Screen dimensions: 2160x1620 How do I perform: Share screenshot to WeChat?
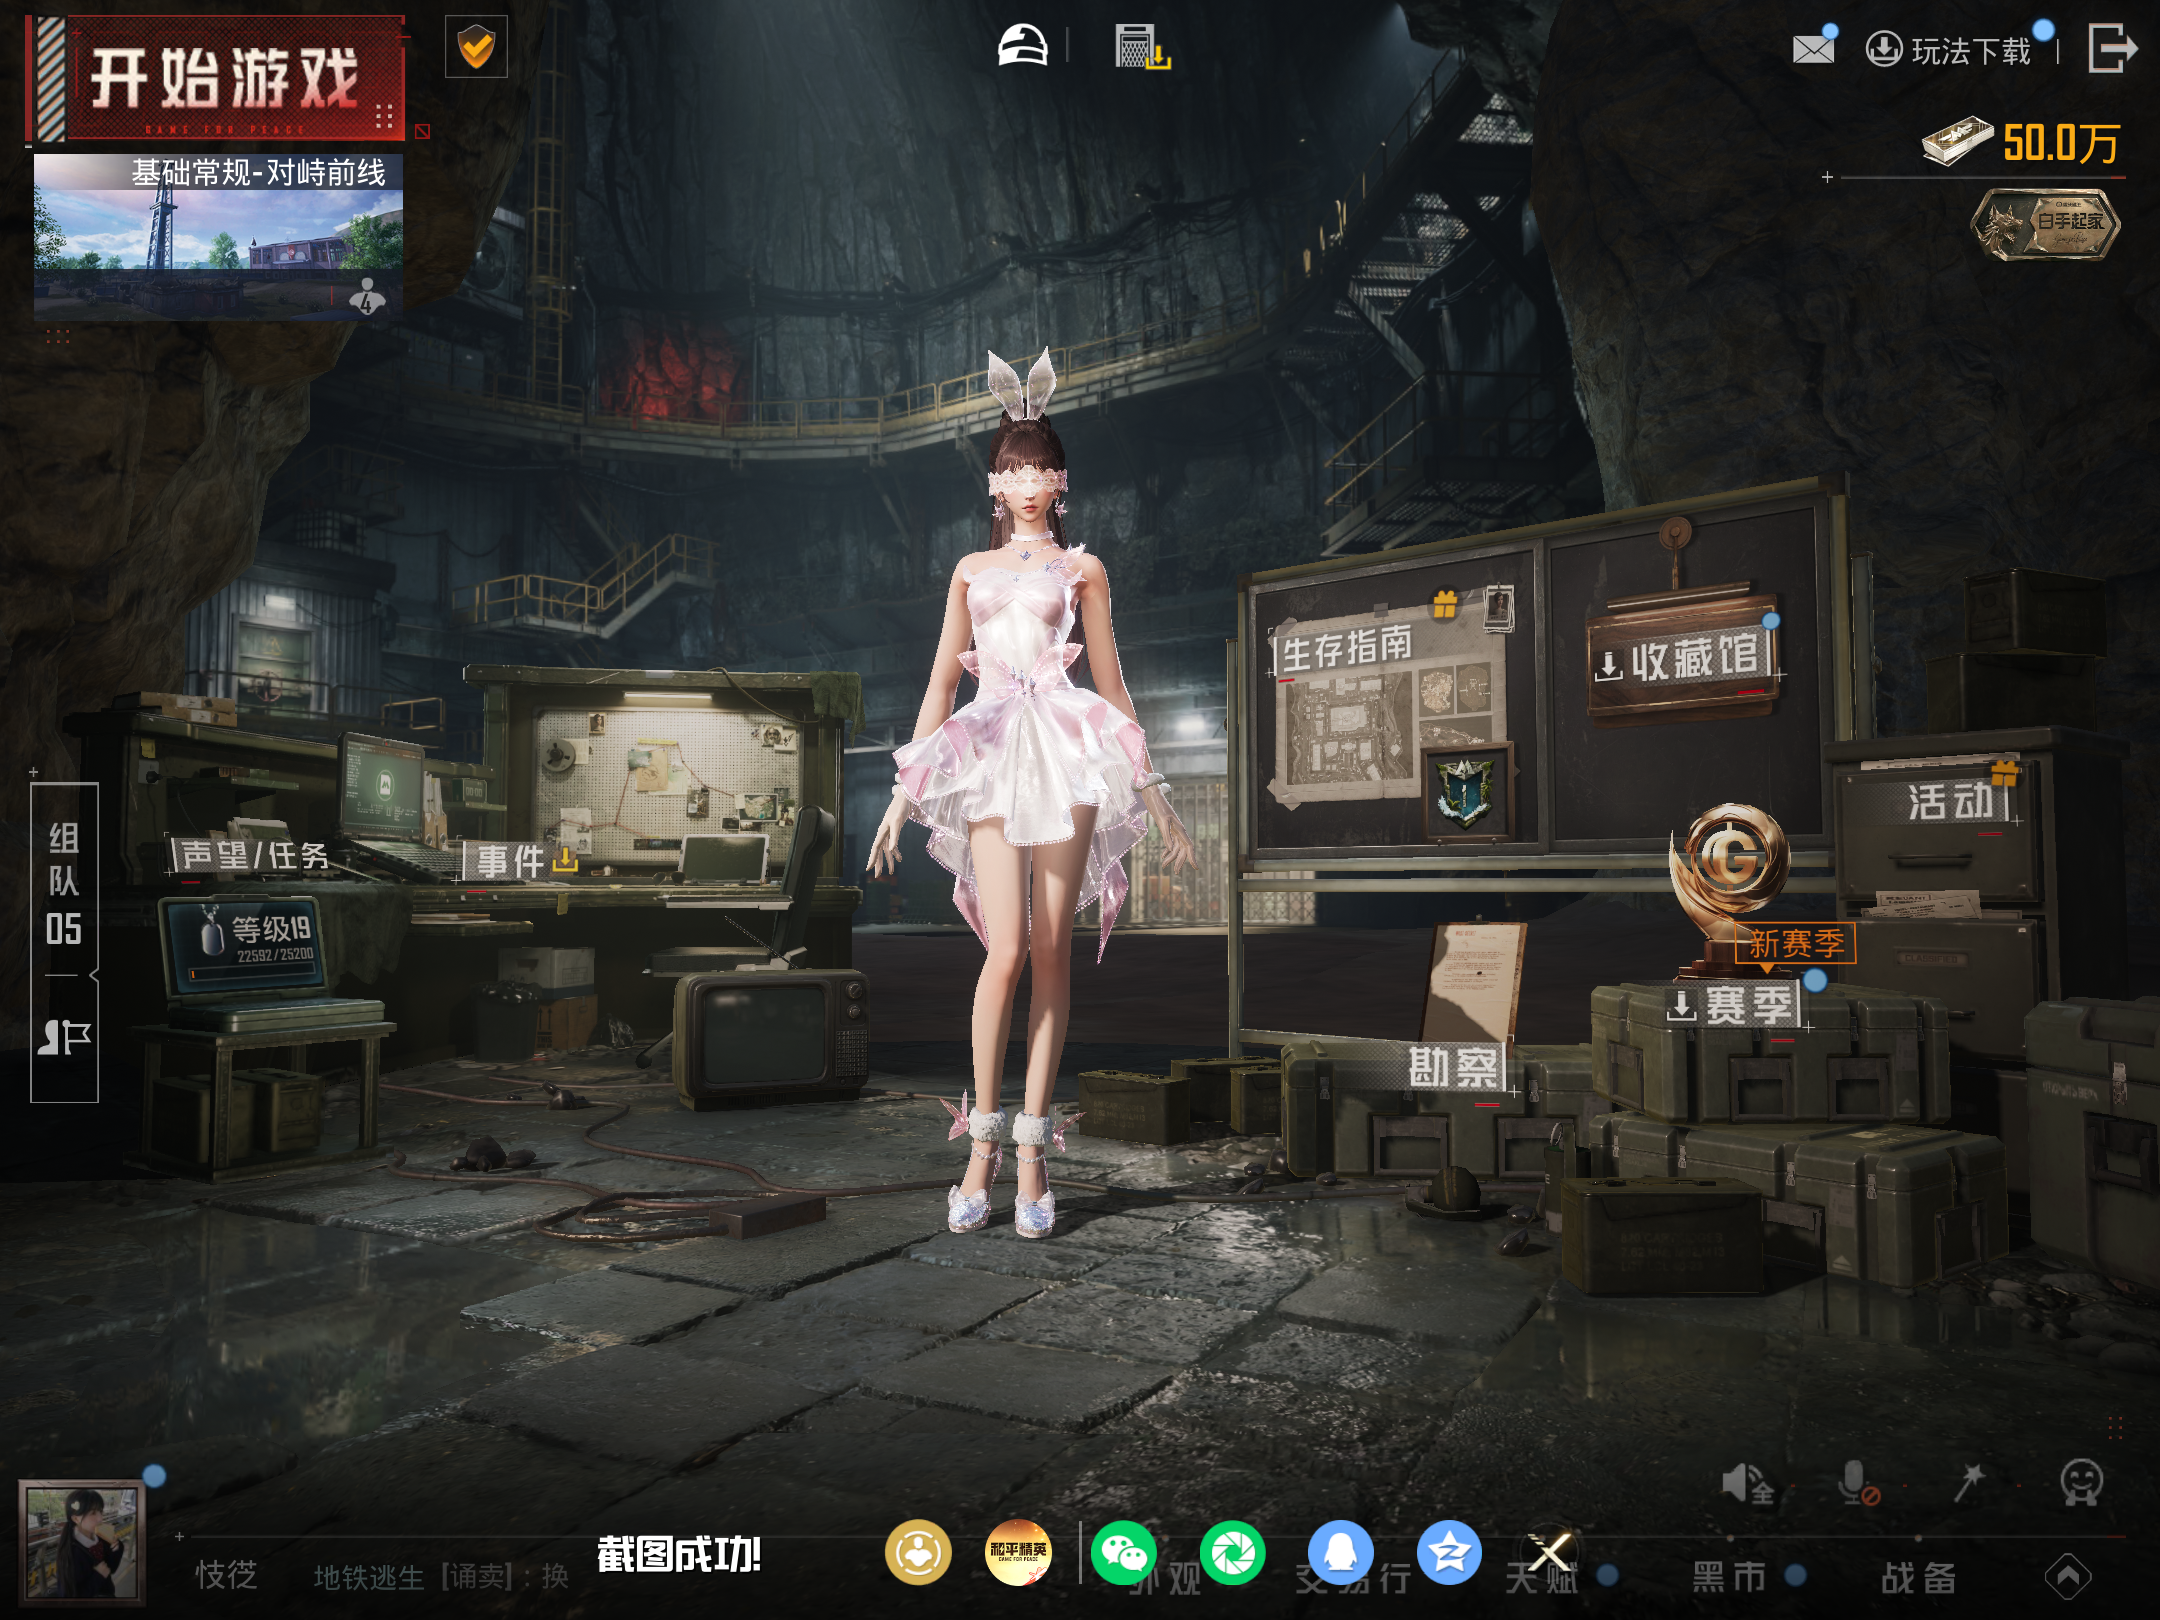(x=1123, y=1552)
